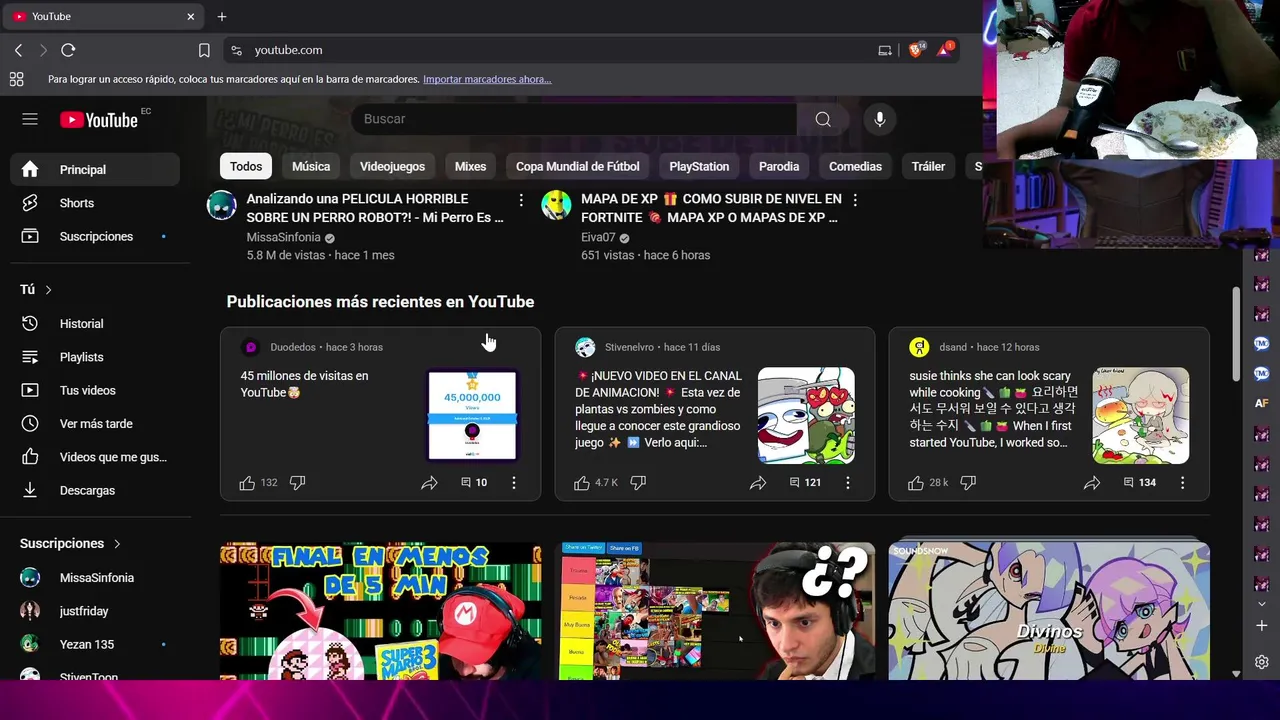
Task: Like the Duodedos post
Action: tap(247, 482)
